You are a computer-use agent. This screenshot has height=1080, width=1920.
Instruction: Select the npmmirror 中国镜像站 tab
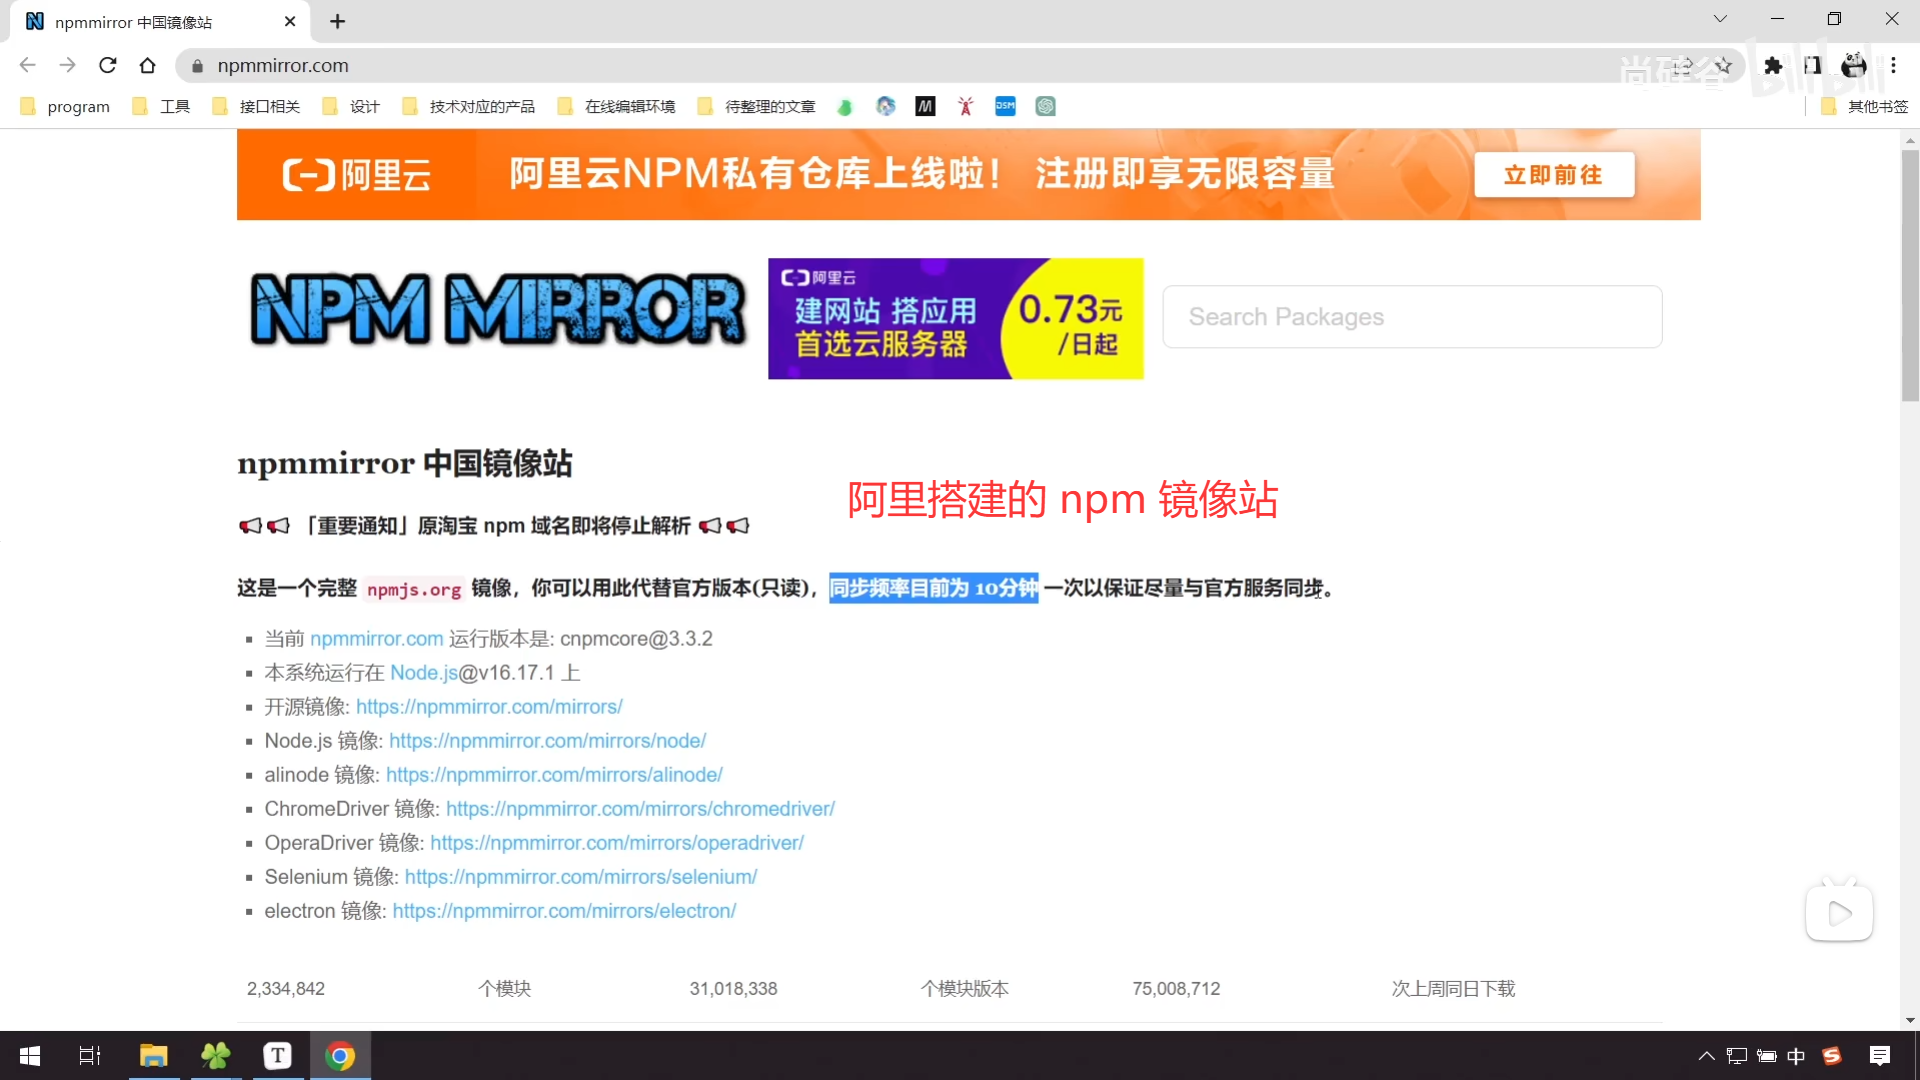[x=150, y=22]
